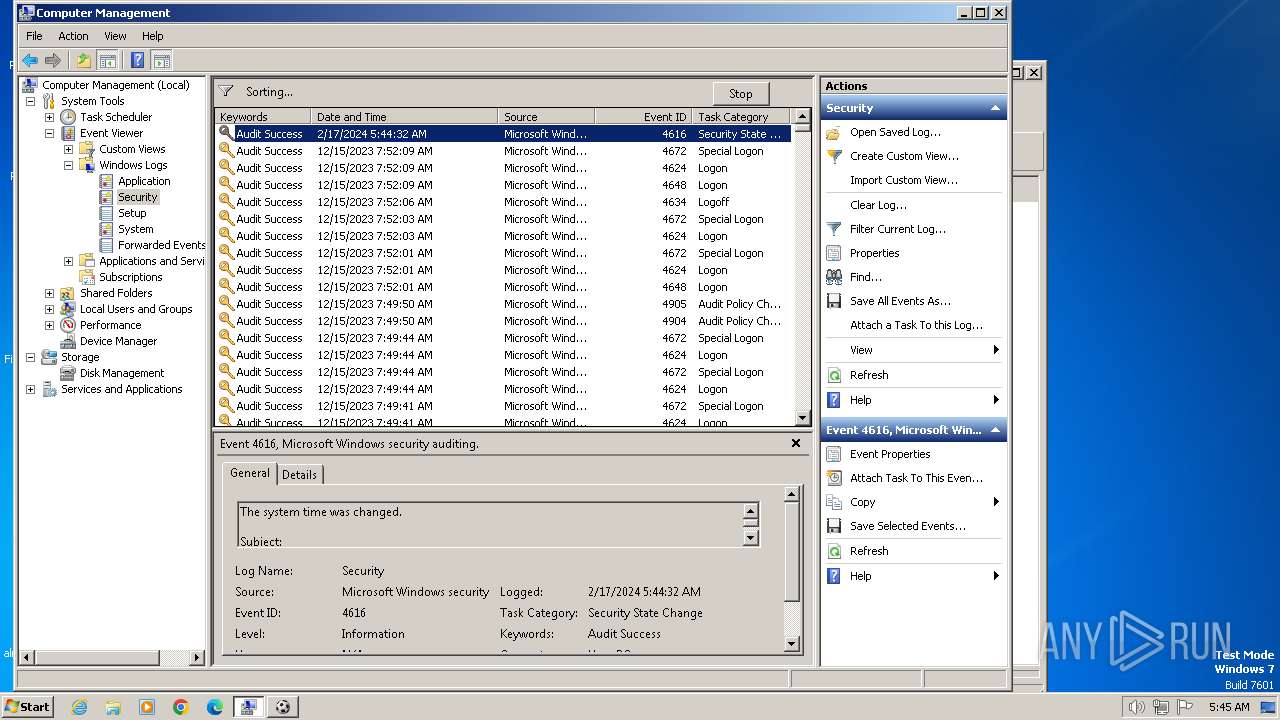Click the Event Properties icon
Viewport: 1280px width, 720px height.
(834, 454)
